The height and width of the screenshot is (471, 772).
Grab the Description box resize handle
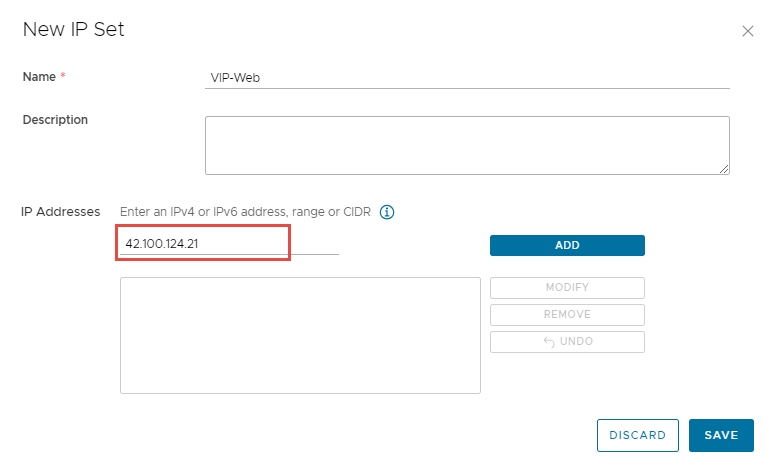pos(723,169)
